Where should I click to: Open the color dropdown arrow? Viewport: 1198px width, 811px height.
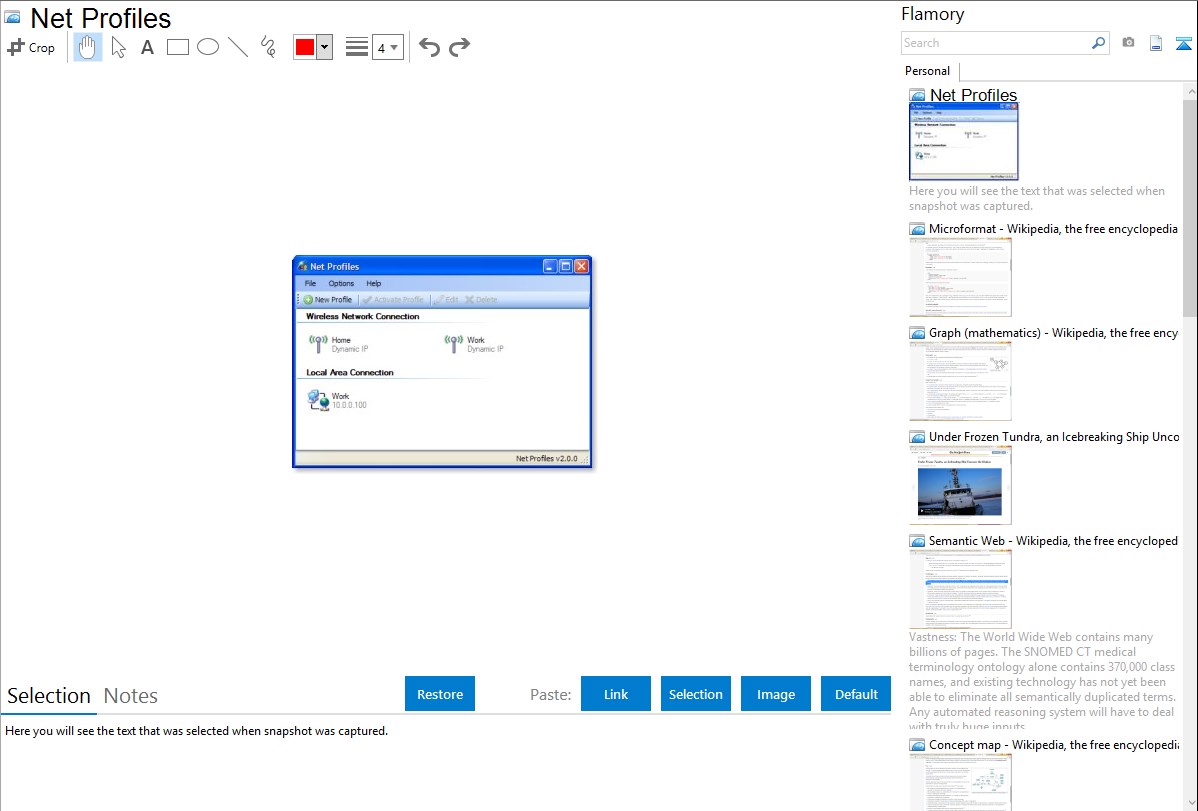coord(325,47)
